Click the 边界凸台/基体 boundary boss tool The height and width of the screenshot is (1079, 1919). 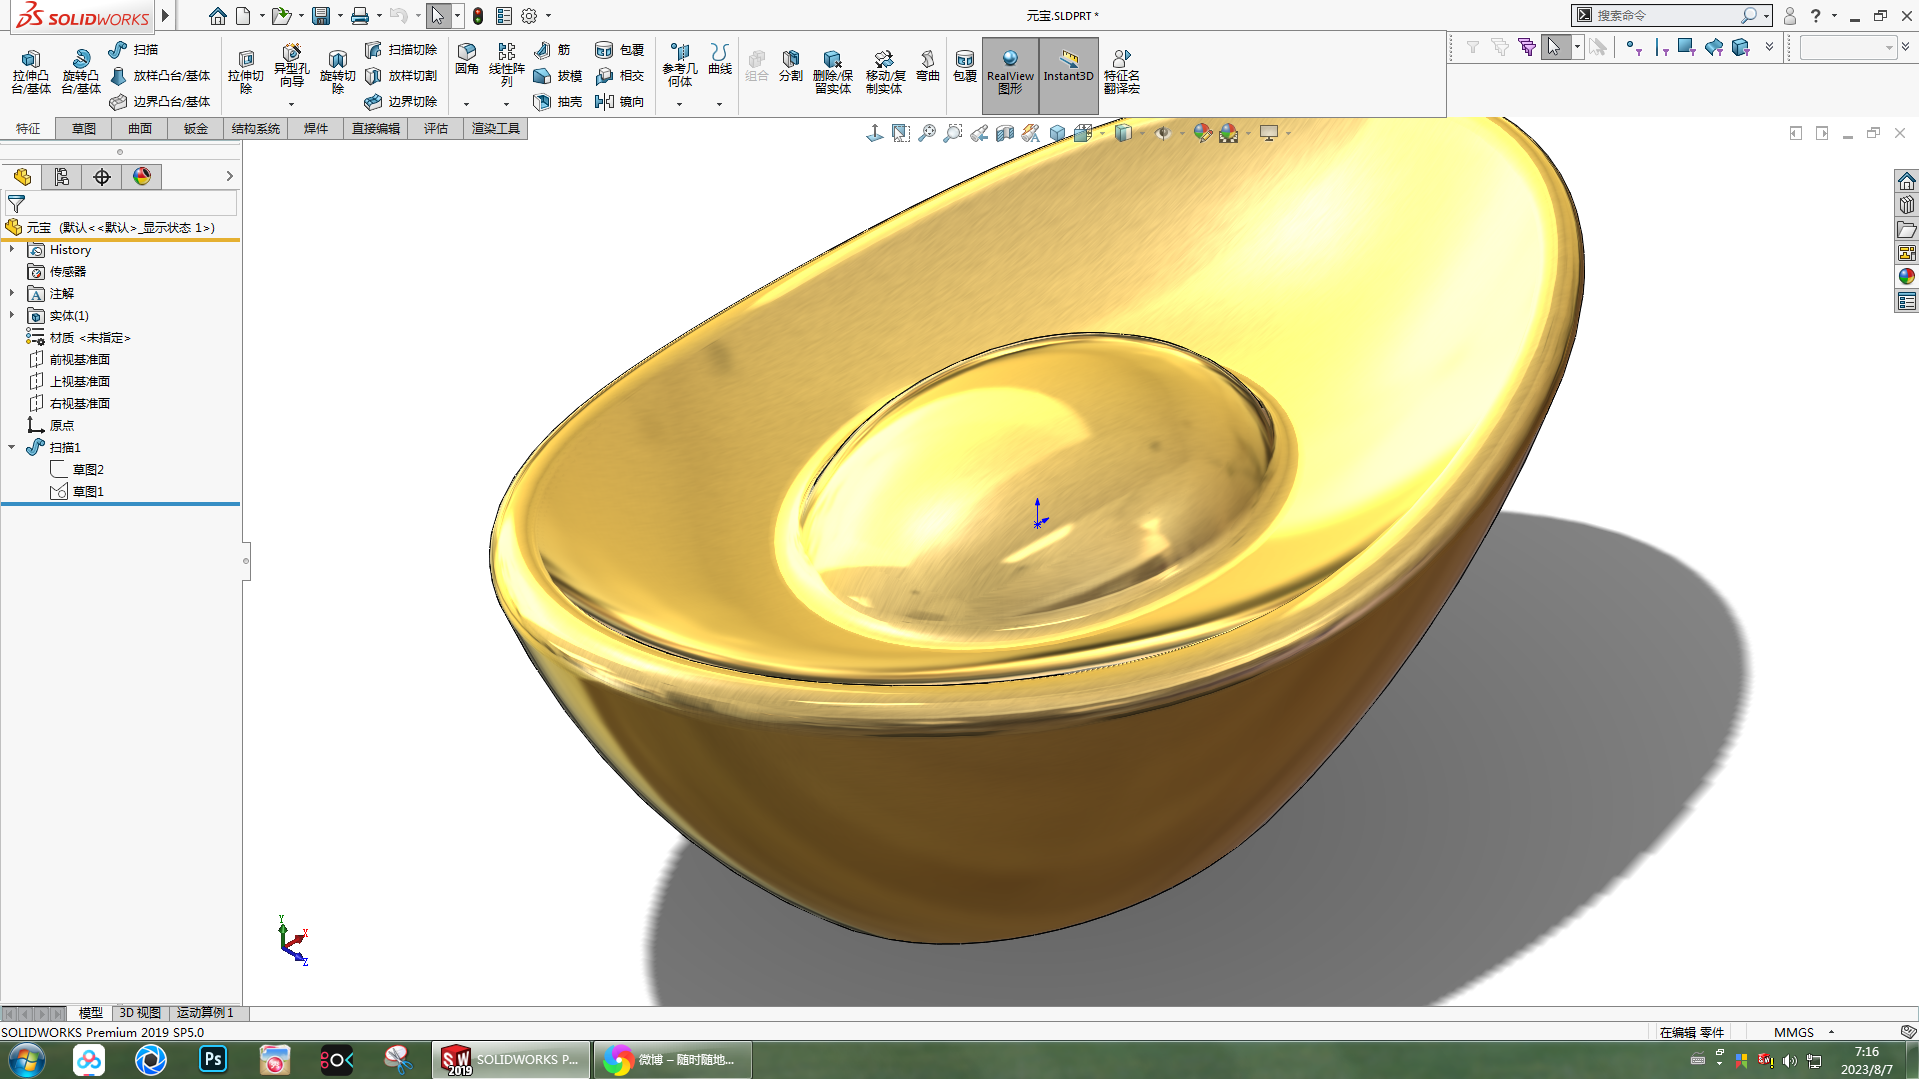(x=160, y=101)
